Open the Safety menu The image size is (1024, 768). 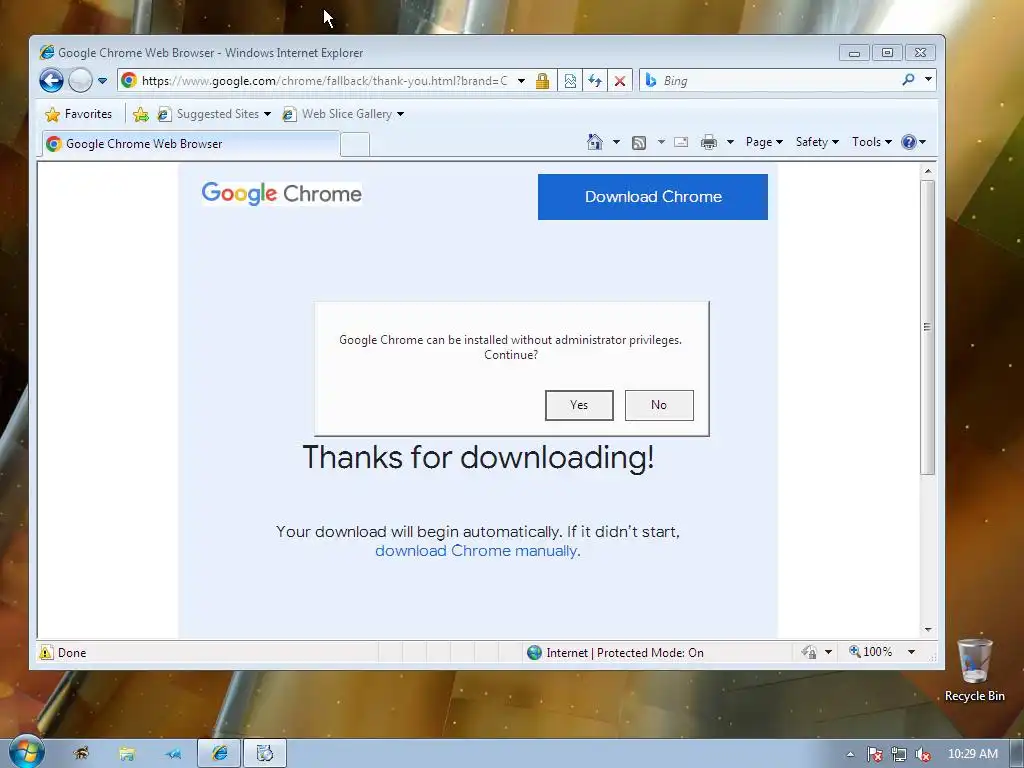pos(817,142)
